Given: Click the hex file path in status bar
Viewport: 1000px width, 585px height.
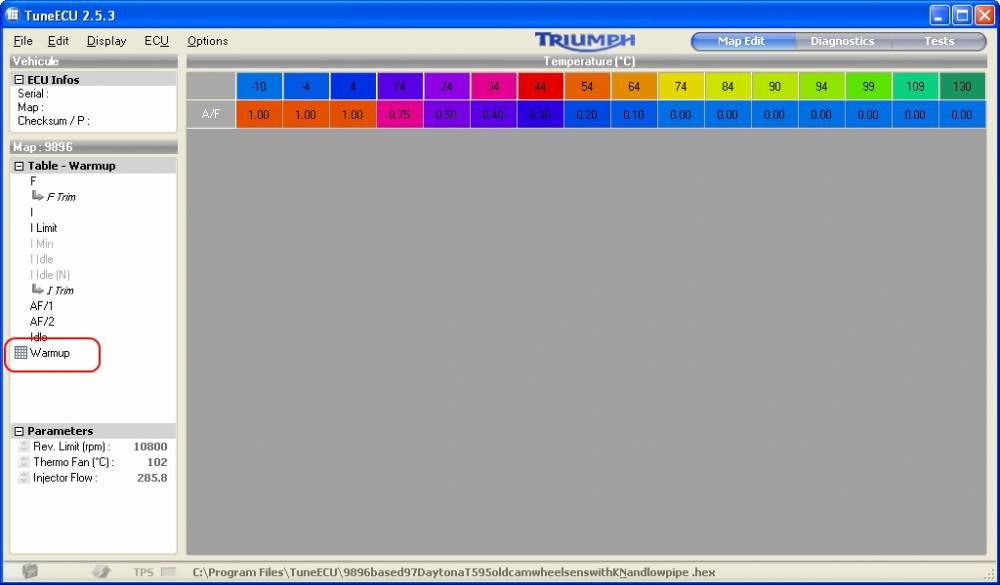Looking at the screenshot, I should (453, 572).
